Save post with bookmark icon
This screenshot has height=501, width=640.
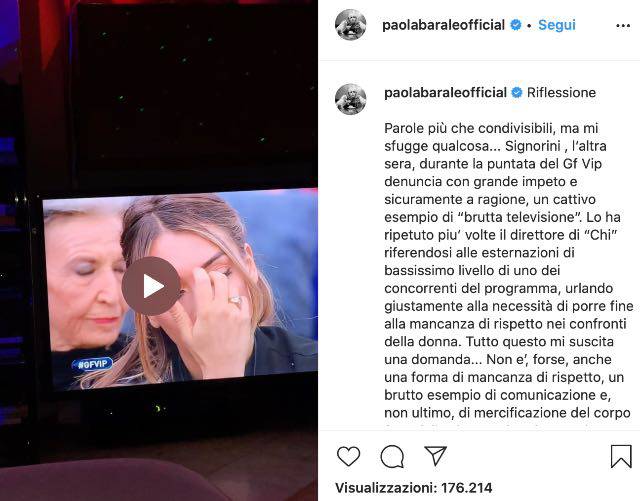click(x=621, y=456)
